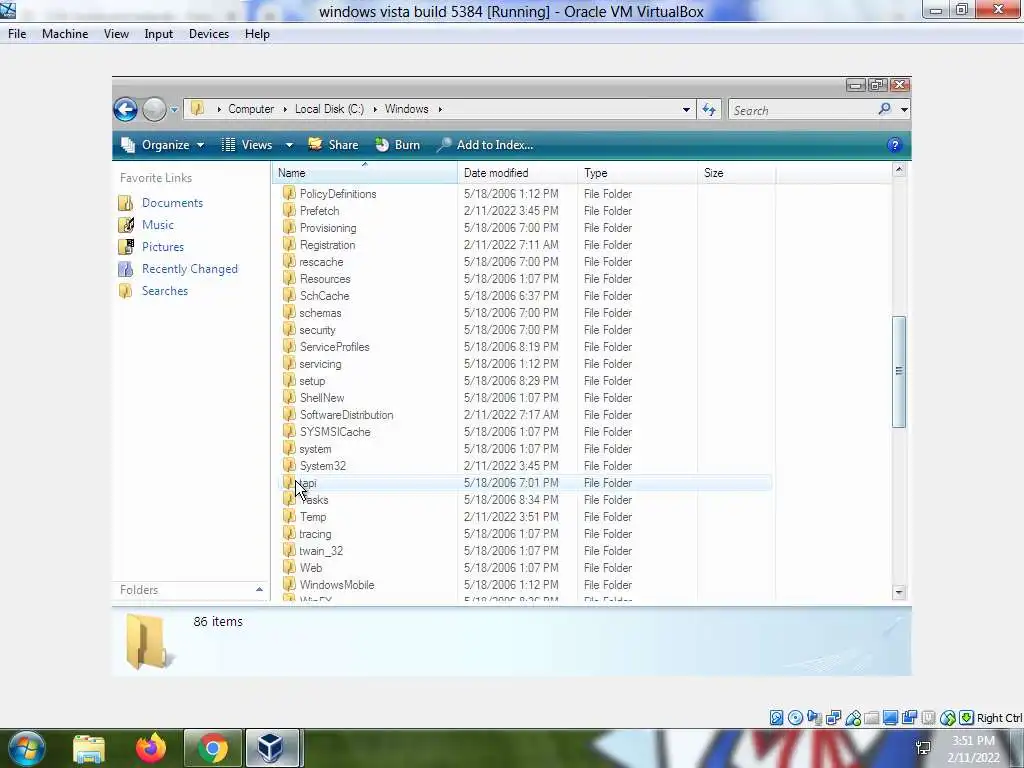This screenshot has height=768, width=1024.
Task: Go back with the Explorer Back arrow
Action: [125, 109]
